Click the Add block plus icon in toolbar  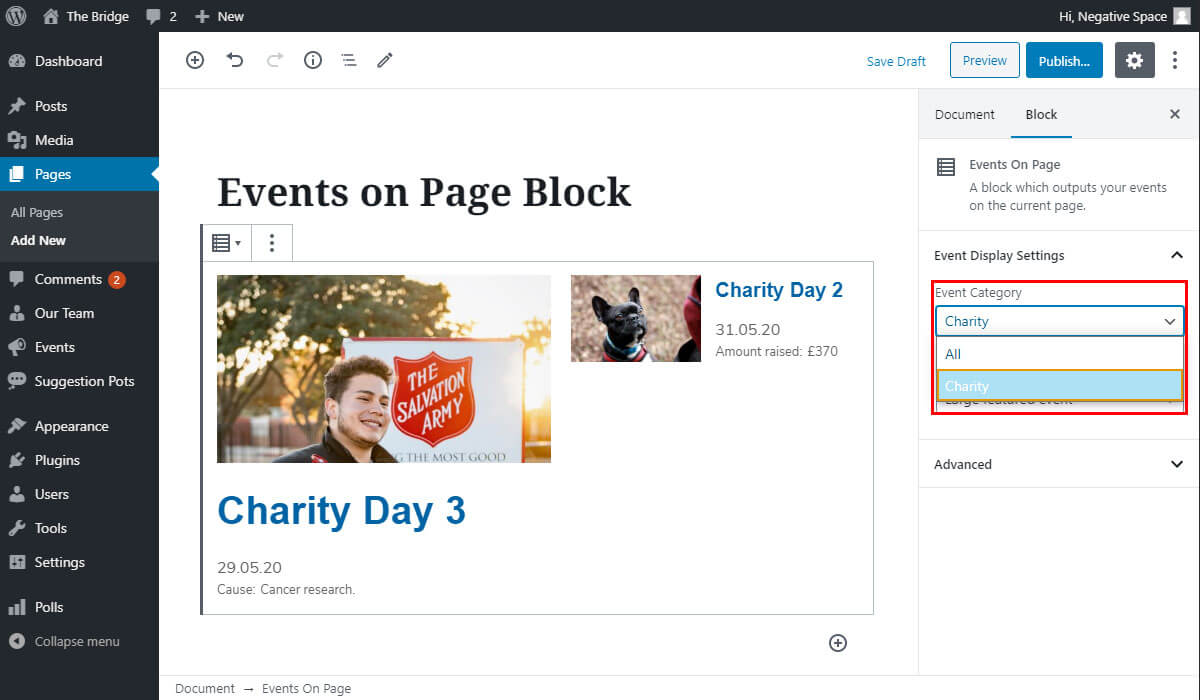click(x=195, y=60)
